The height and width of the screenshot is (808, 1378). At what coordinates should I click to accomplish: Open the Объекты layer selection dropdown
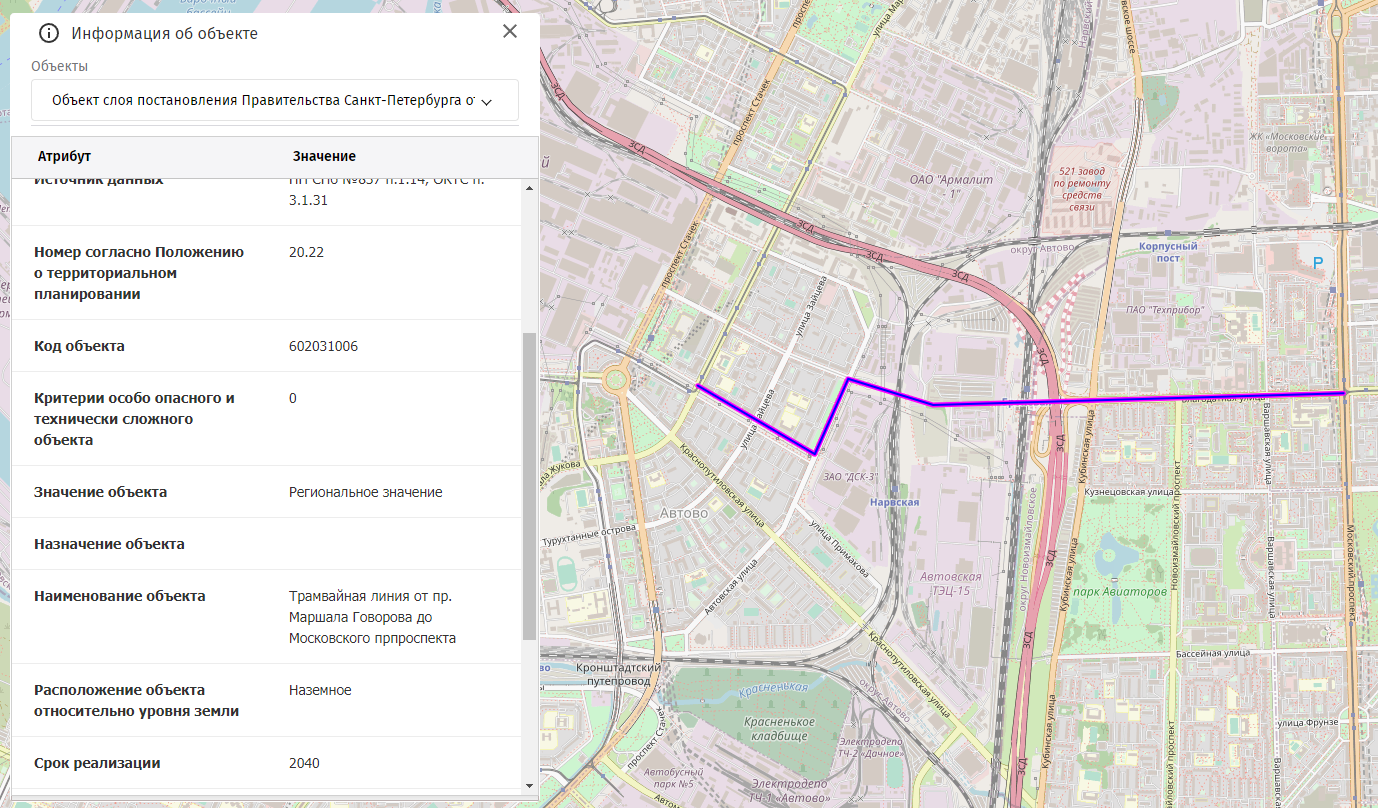pos(264,101)
